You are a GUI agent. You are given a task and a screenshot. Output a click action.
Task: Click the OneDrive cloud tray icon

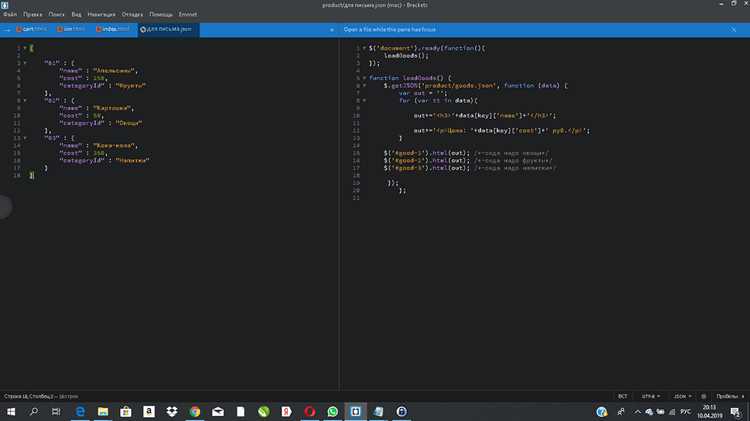tap(649, 411)
